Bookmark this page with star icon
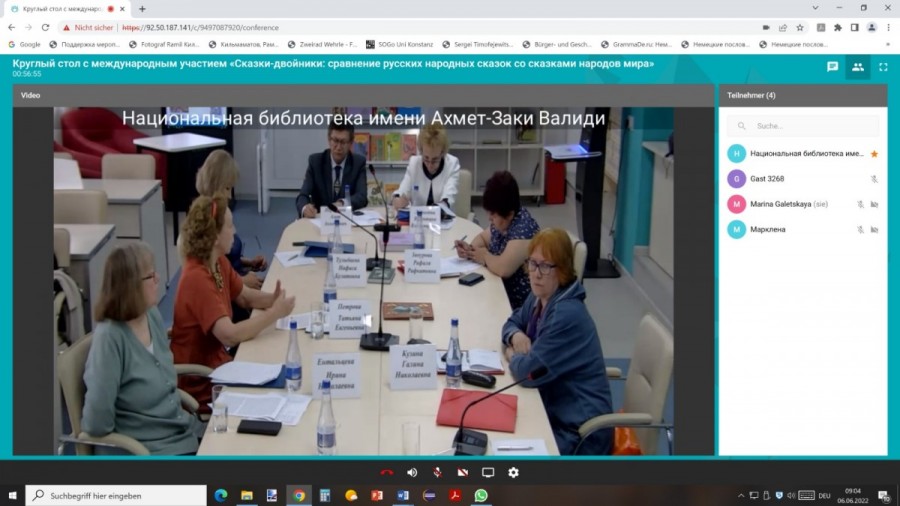Image resolution: width=900 pixels, height=506 pixels. click(799, 28)
